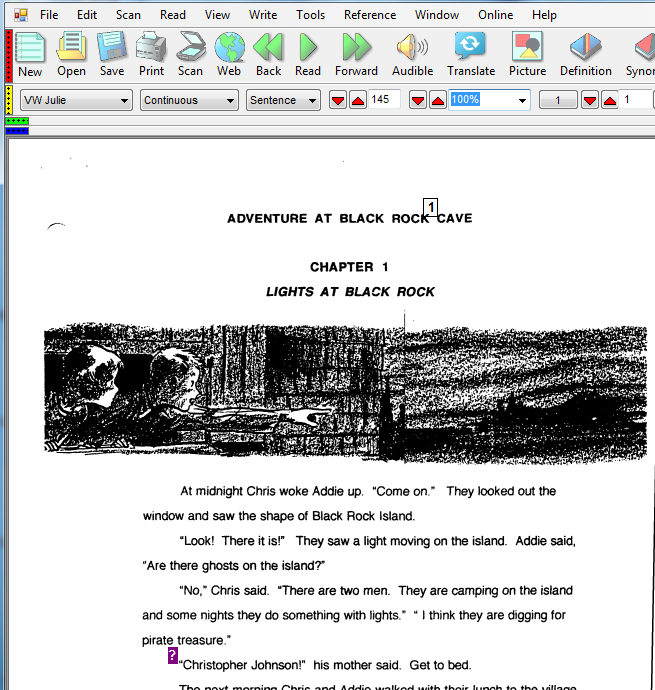Click the purple question mark note marker

(173, 655)
